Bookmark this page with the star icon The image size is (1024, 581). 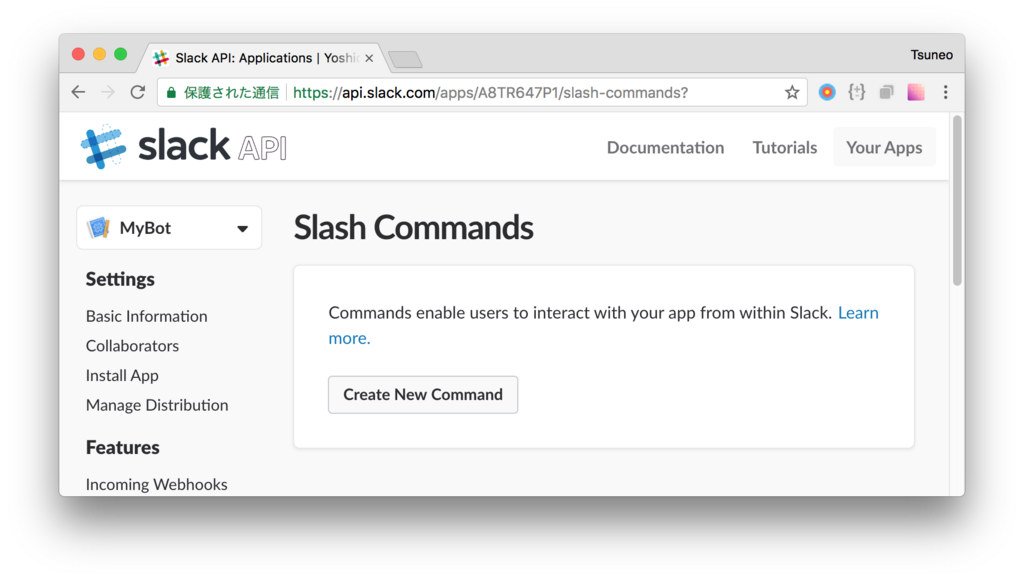pos(792,92)
